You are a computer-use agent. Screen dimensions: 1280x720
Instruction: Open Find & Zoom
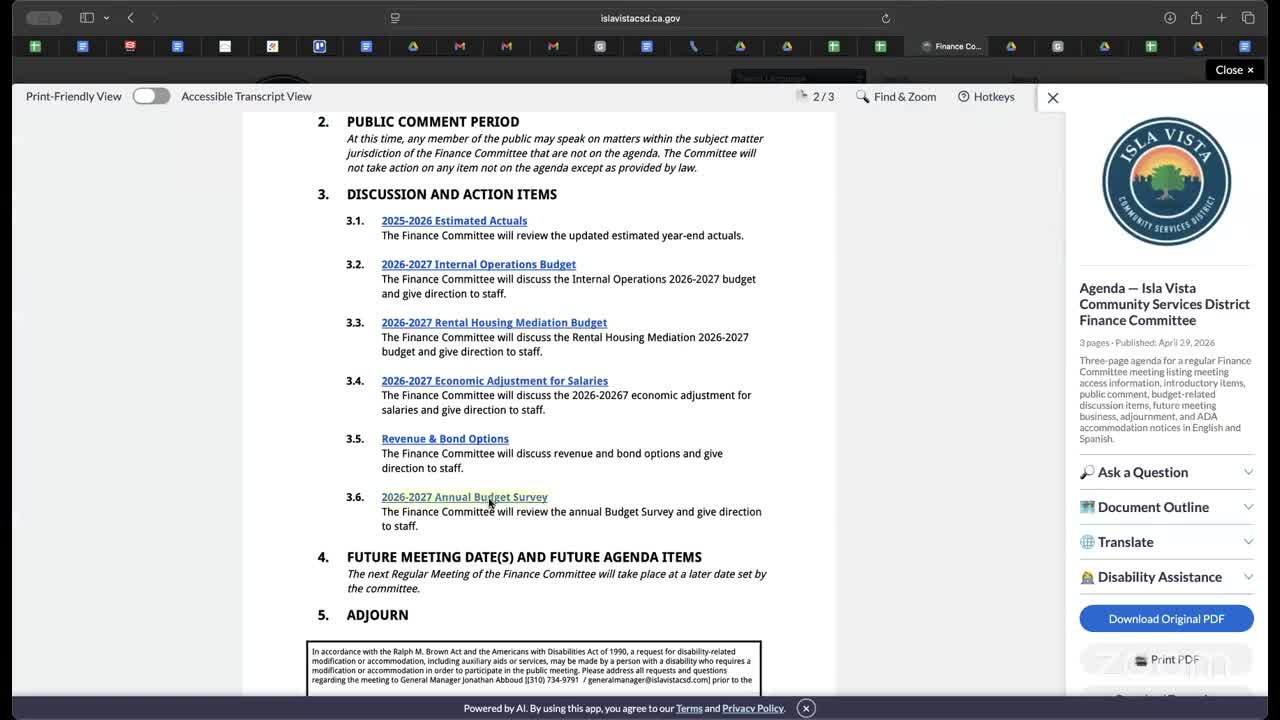click(x=896, y=97)
